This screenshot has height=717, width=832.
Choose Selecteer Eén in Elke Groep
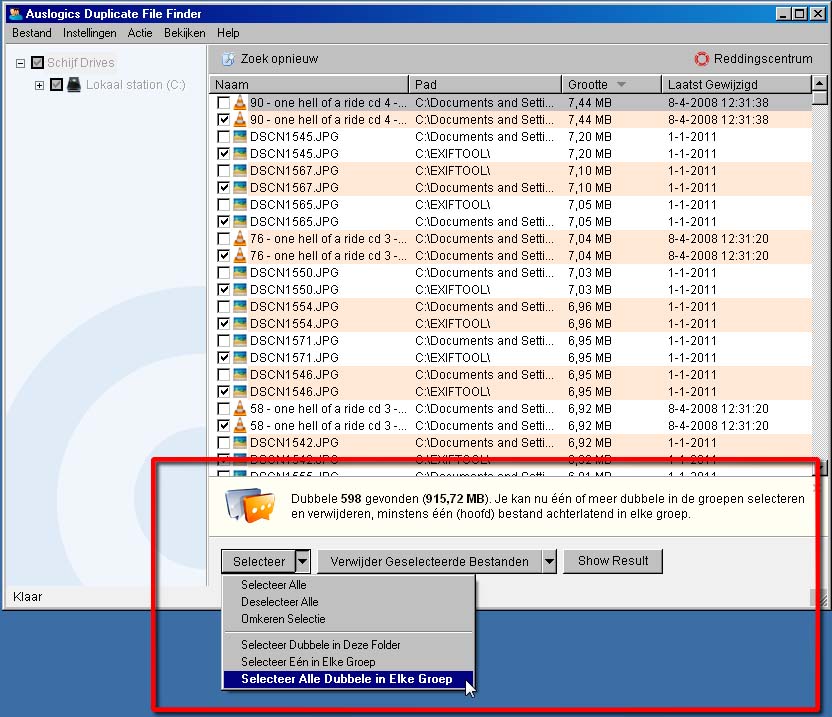(348, 662)
